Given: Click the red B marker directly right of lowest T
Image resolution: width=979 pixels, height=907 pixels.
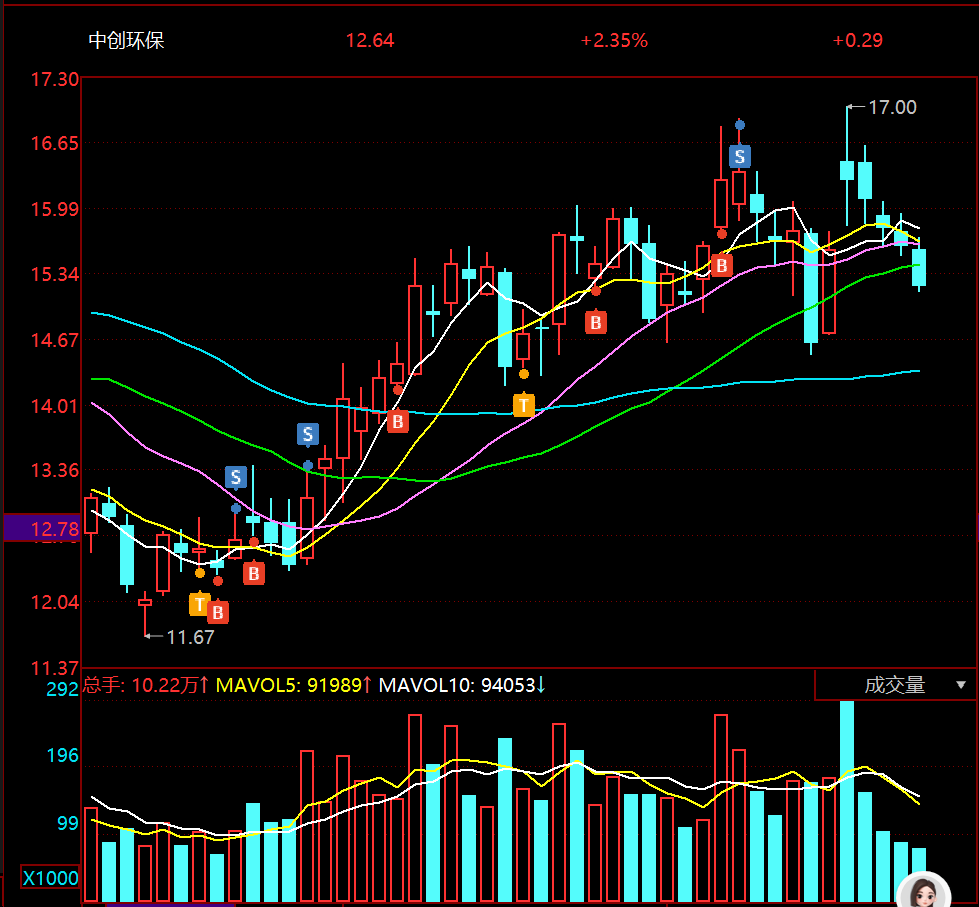Looking at the screenshot, I should [x=218, y=612].
